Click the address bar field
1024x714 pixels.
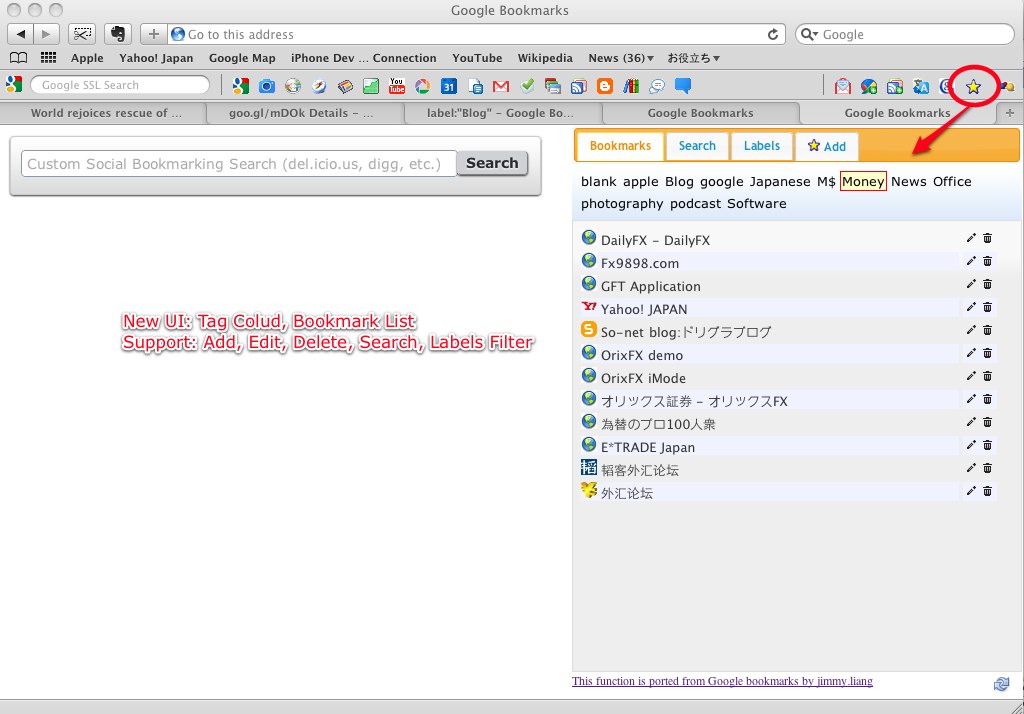point(466,34)
